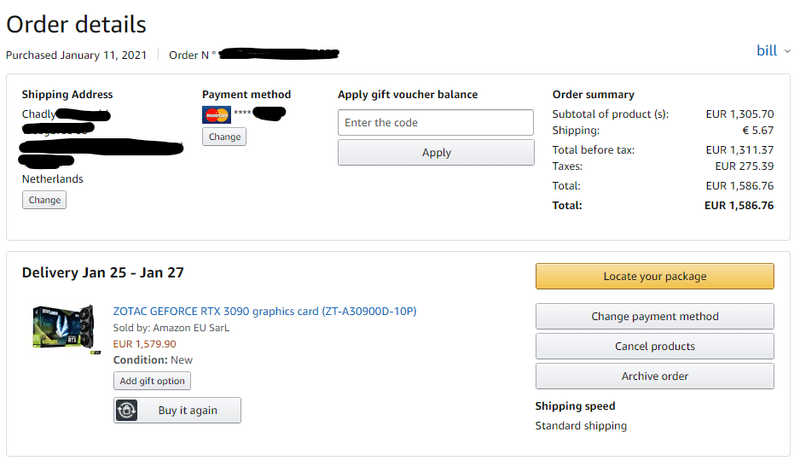The height and width of the screenshot is (461, 800).
Task: Click the Standard shipping speed text
Action: pos(581,426)
